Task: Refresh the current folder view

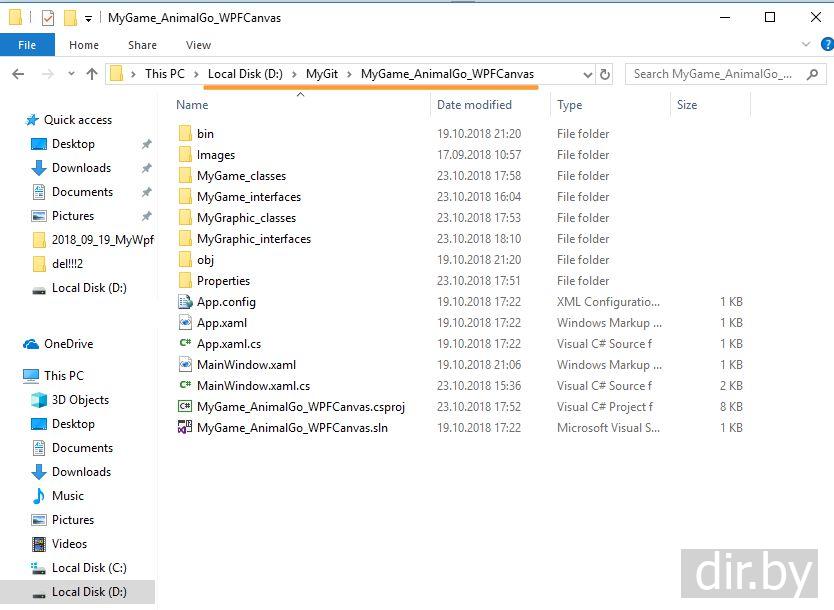Action: [x=605, y=74]
